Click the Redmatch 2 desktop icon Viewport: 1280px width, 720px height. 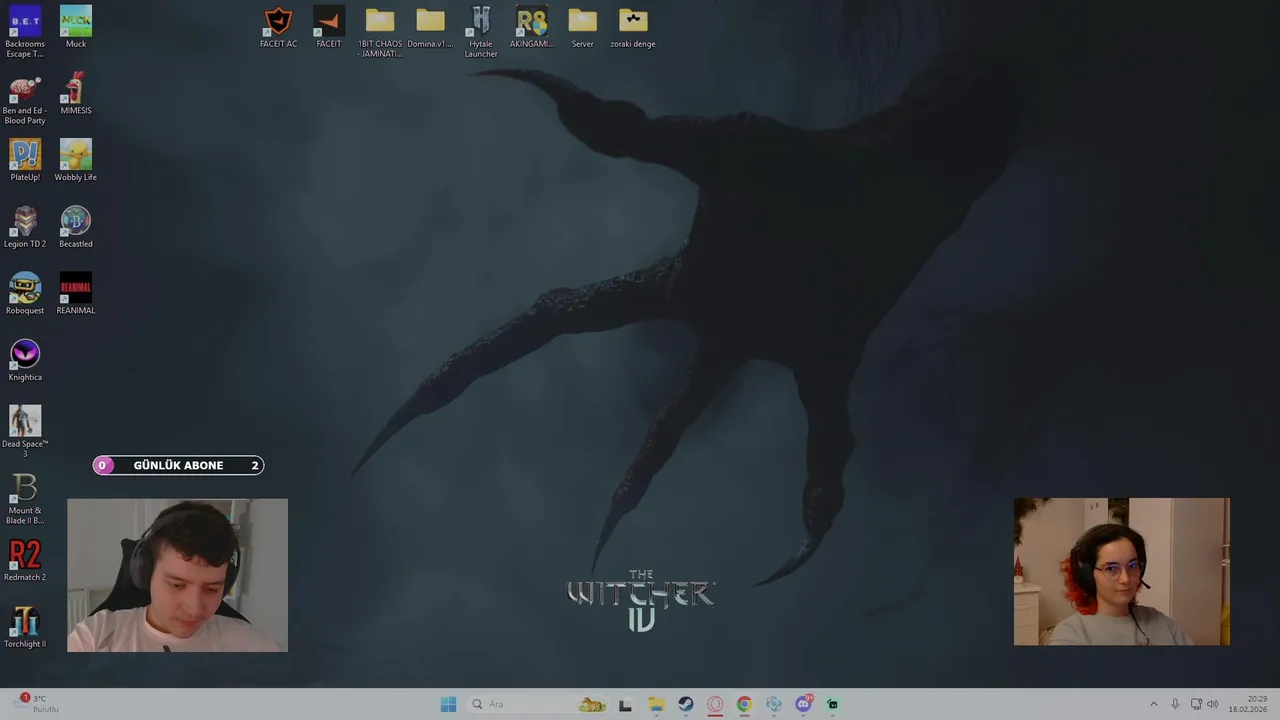tap(25, 560)
